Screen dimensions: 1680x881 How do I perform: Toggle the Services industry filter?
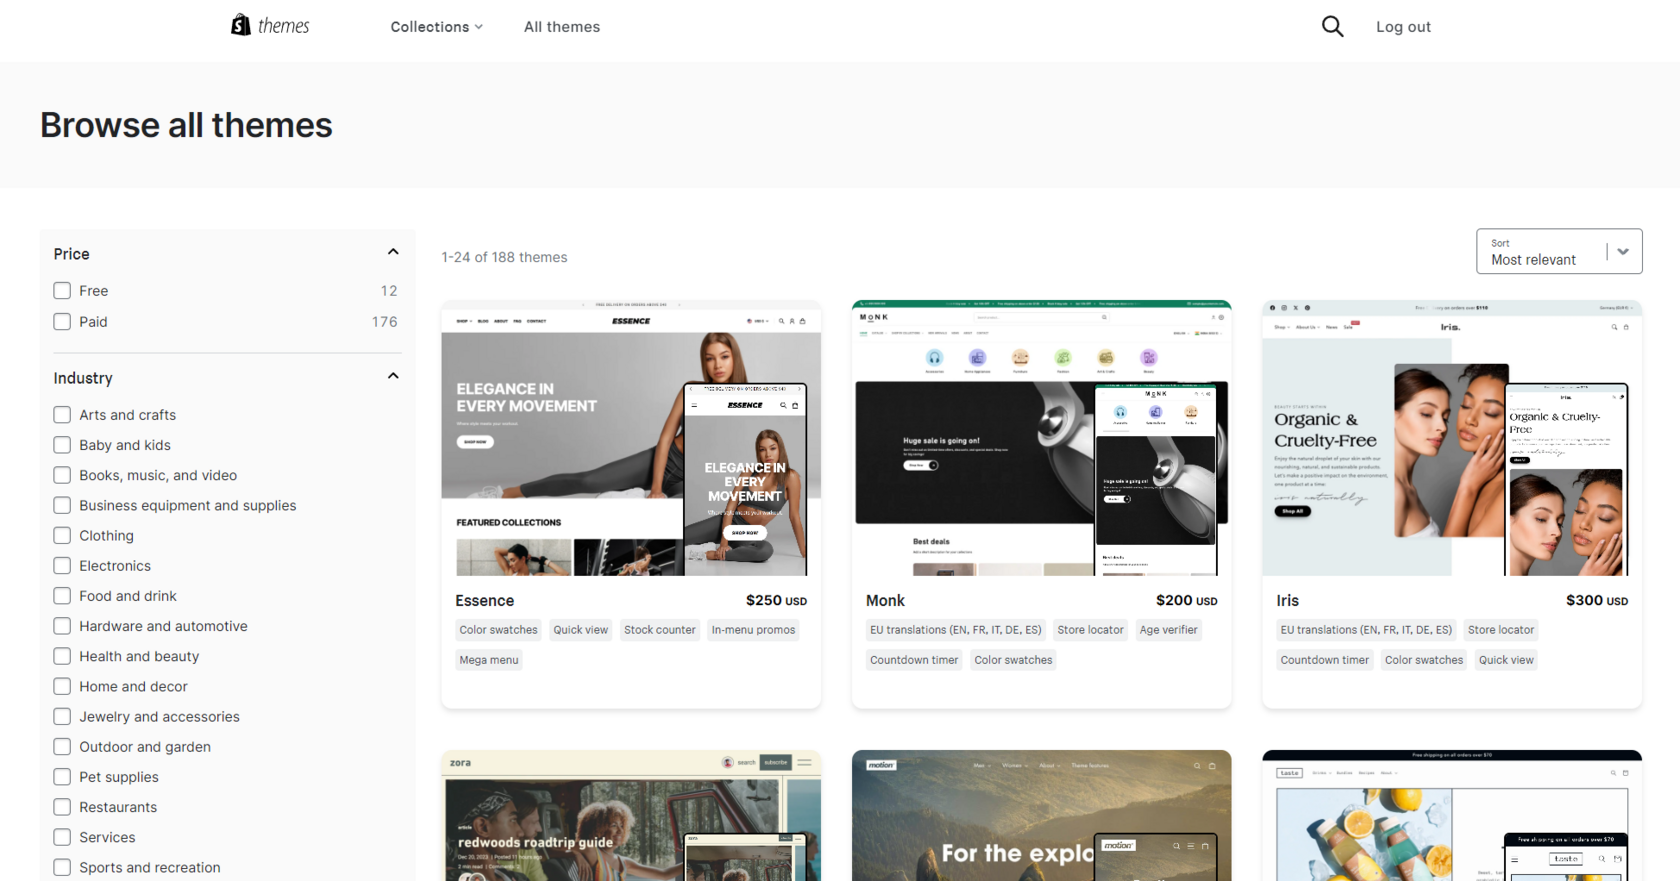62,837
